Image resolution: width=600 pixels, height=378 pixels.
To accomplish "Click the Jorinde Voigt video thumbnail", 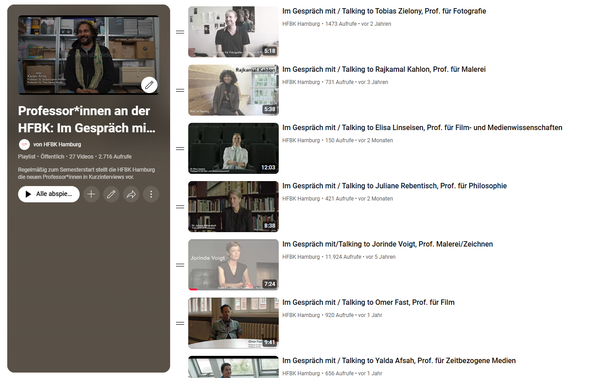I will tap(233, 265).
